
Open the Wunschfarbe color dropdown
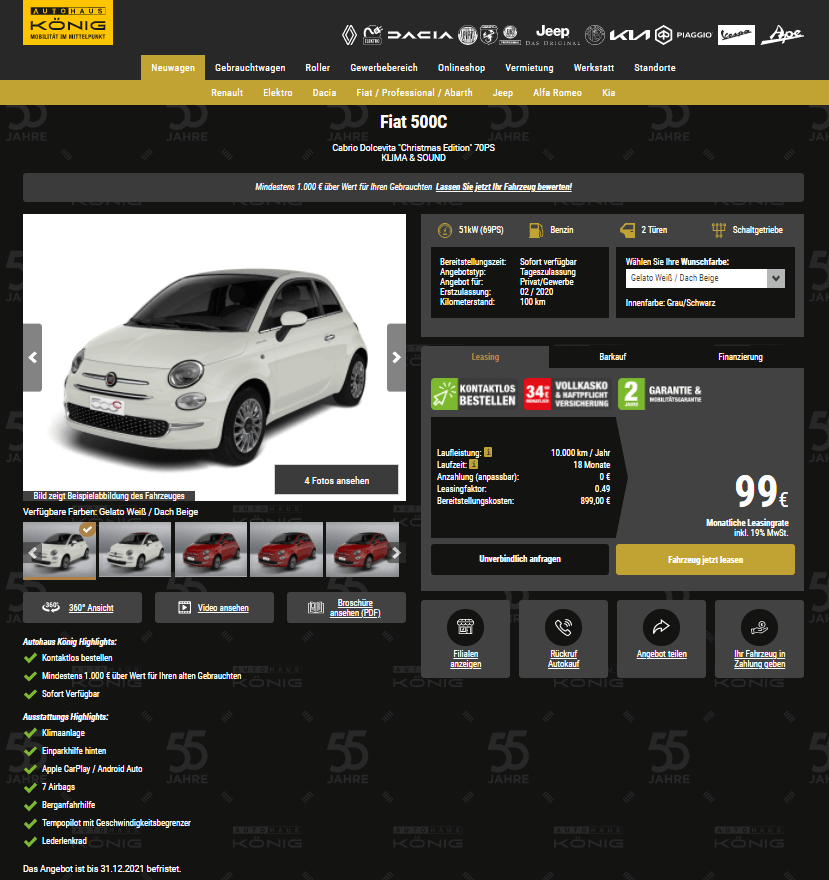(705, 278)
